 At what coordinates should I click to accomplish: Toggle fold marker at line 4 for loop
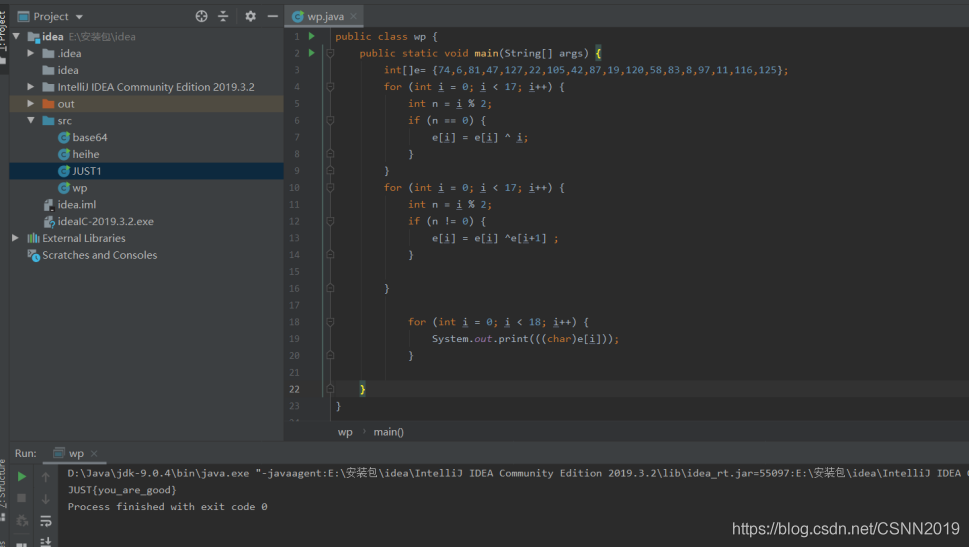coord(330,87)
